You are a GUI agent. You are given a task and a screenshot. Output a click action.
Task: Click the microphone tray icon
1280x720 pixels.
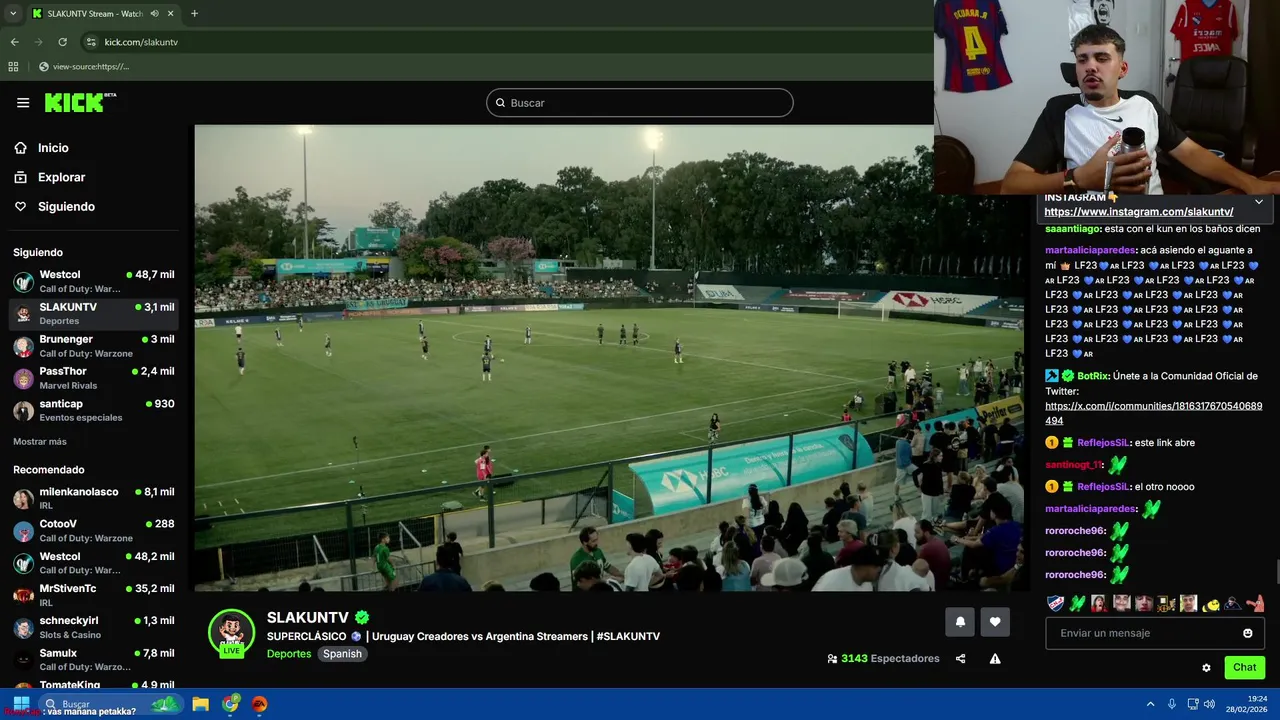pos(1172,704)
